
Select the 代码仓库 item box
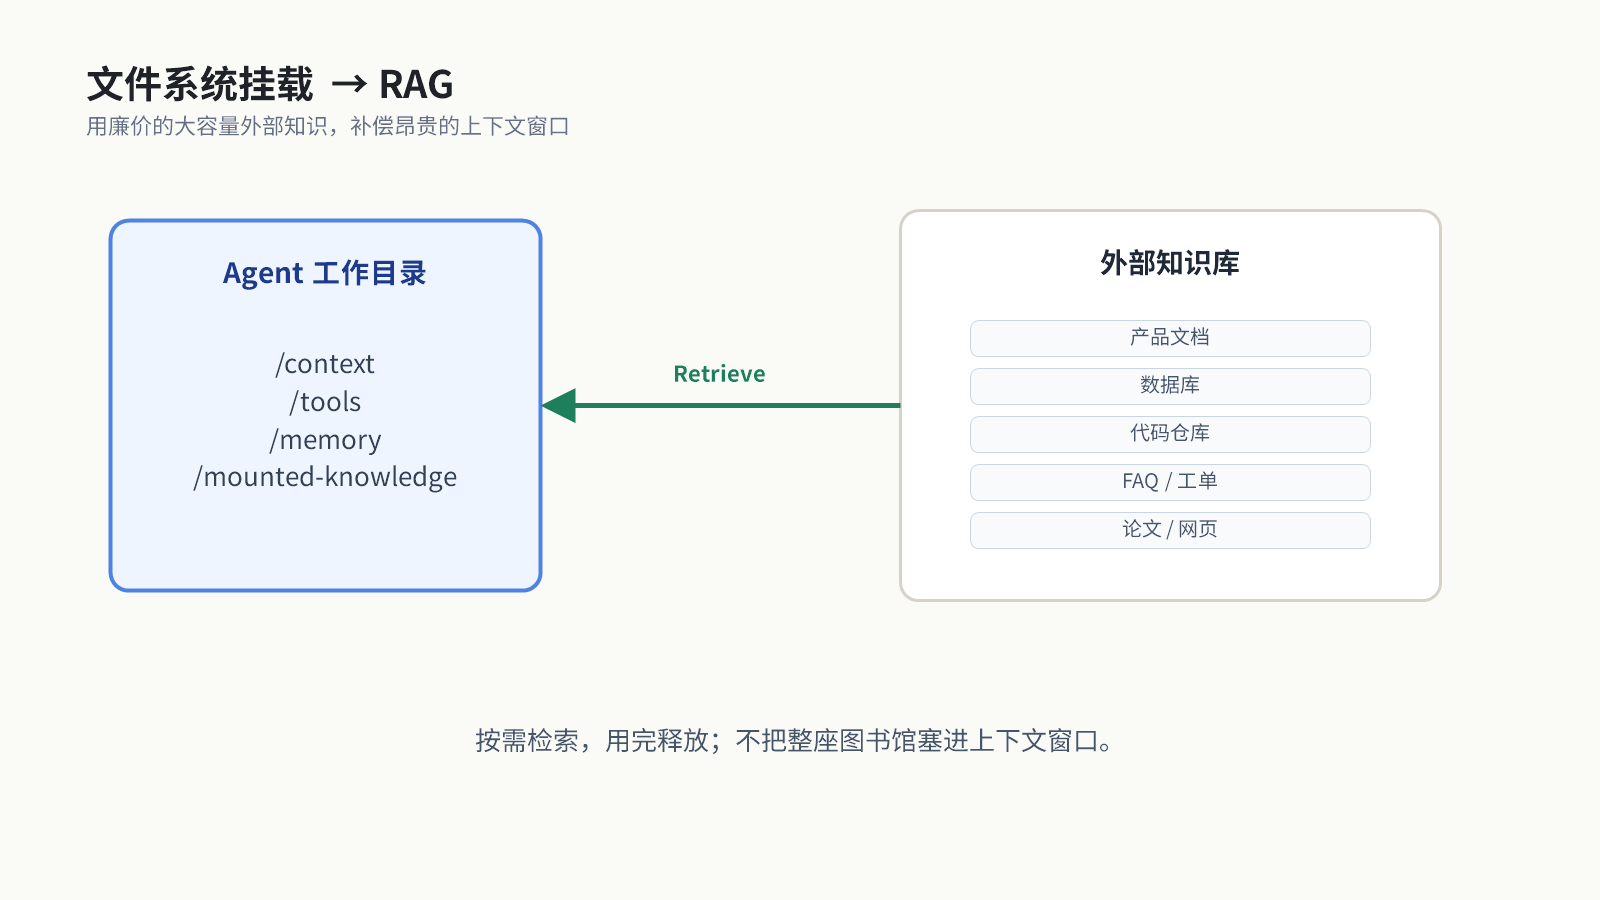click(1170, 434)
